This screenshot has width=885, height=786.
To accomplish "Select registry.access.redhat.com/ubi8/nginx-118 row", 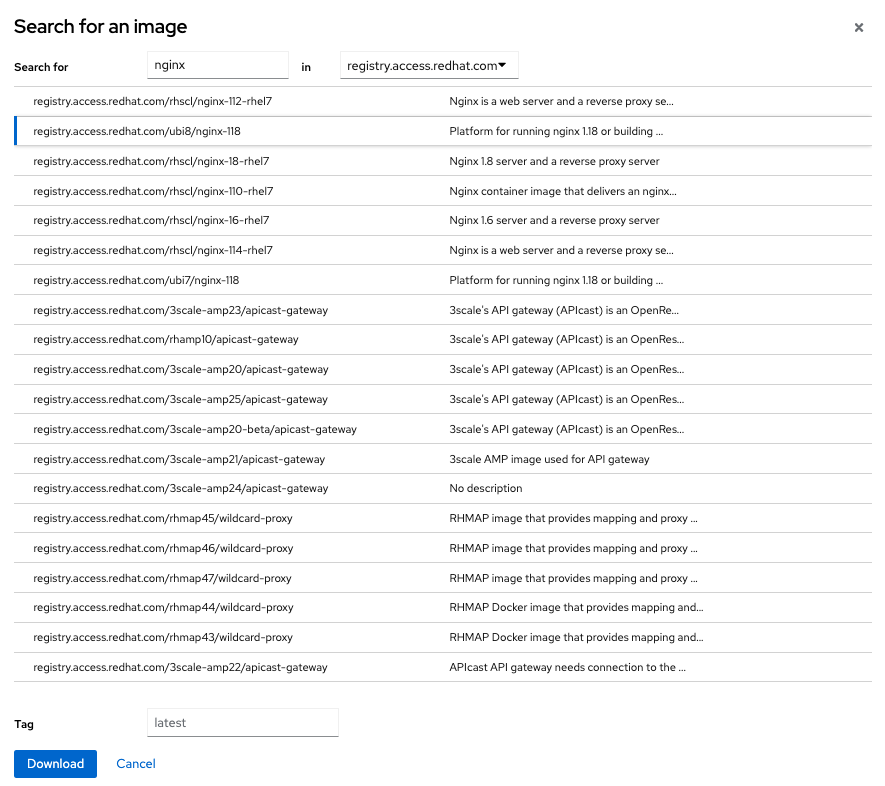I will tap(442, 131).
